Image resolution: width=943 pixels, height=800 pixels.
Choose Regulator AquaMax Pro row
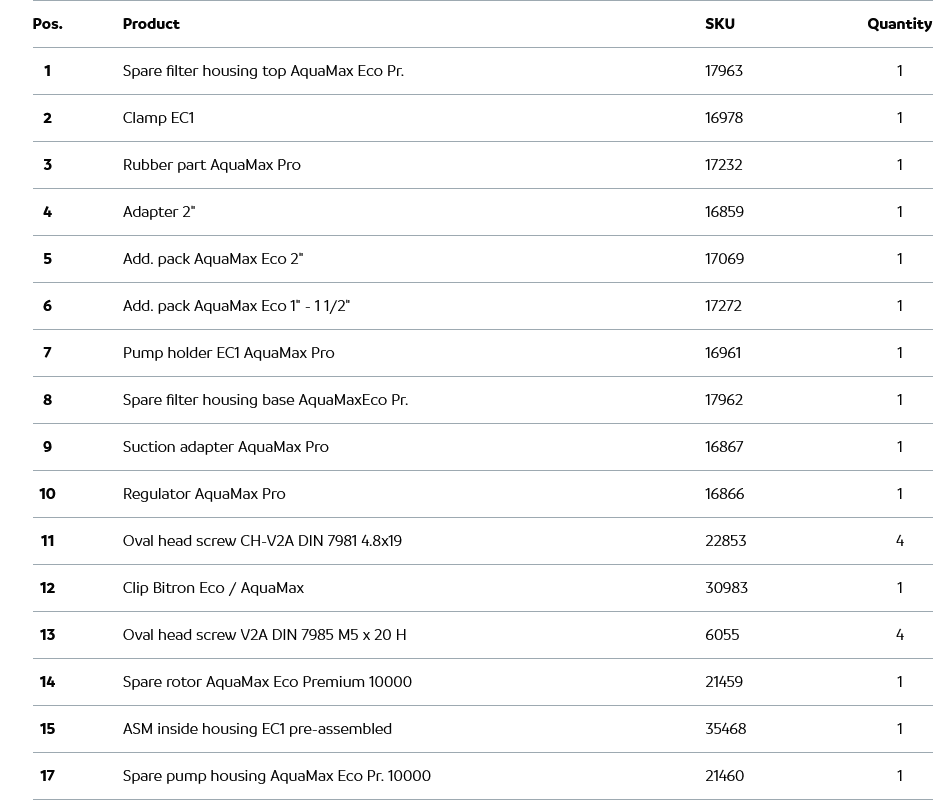point(204,494)
